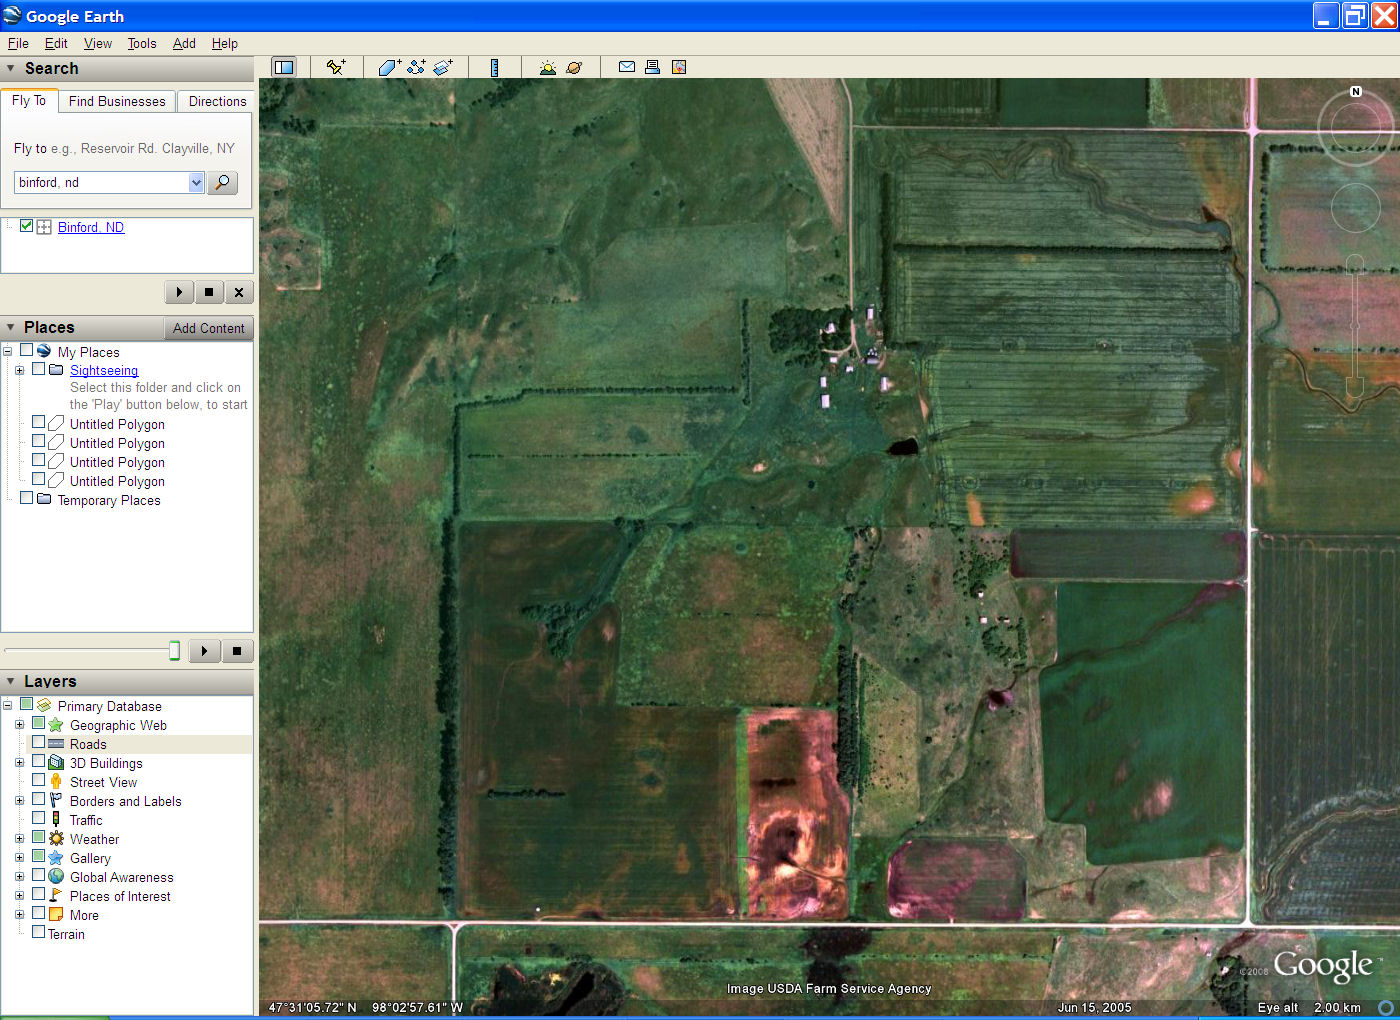Click the Places transparency slider handle
This screenshot has width=1400, height=1020.
(174, 651)
